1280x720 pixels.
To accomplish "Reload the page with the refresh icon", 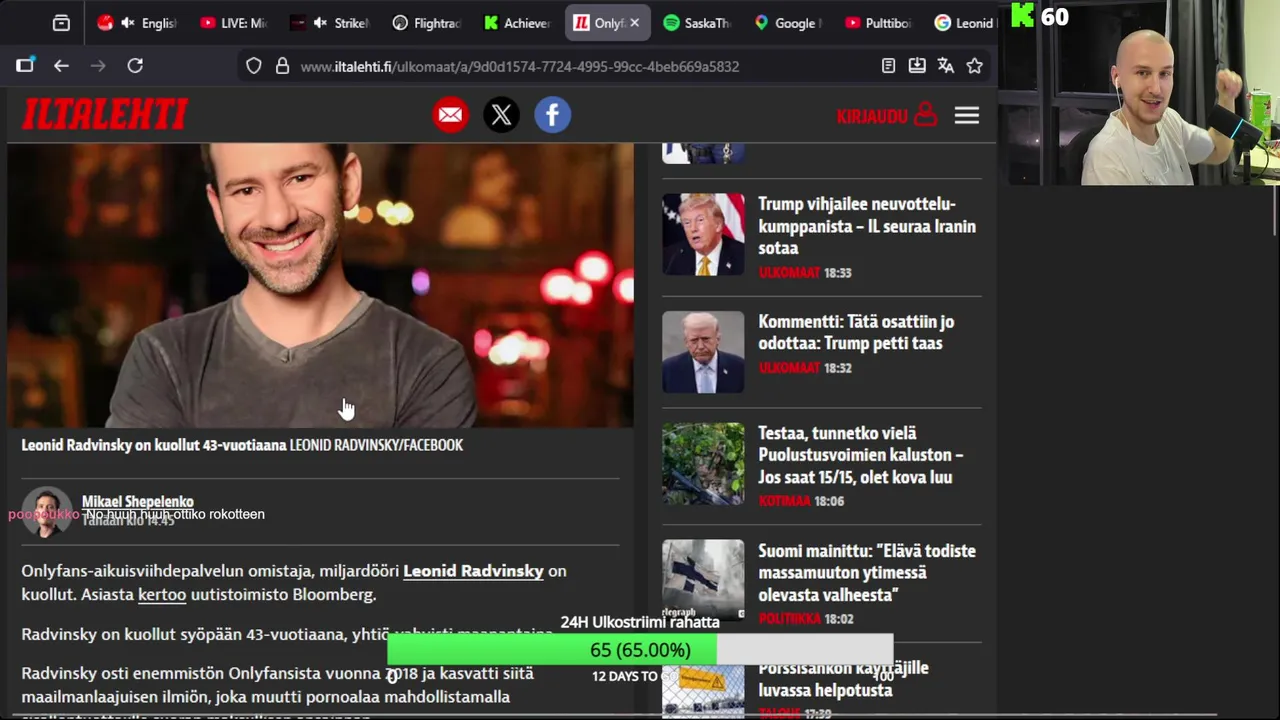I will pyautogui.click(x=135, y=66).
